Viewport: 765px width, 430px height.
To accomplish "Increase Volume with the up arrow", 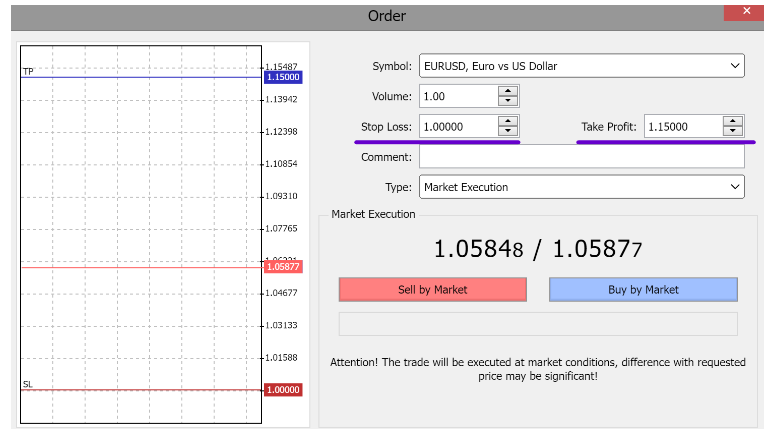I will pos(508,91).
